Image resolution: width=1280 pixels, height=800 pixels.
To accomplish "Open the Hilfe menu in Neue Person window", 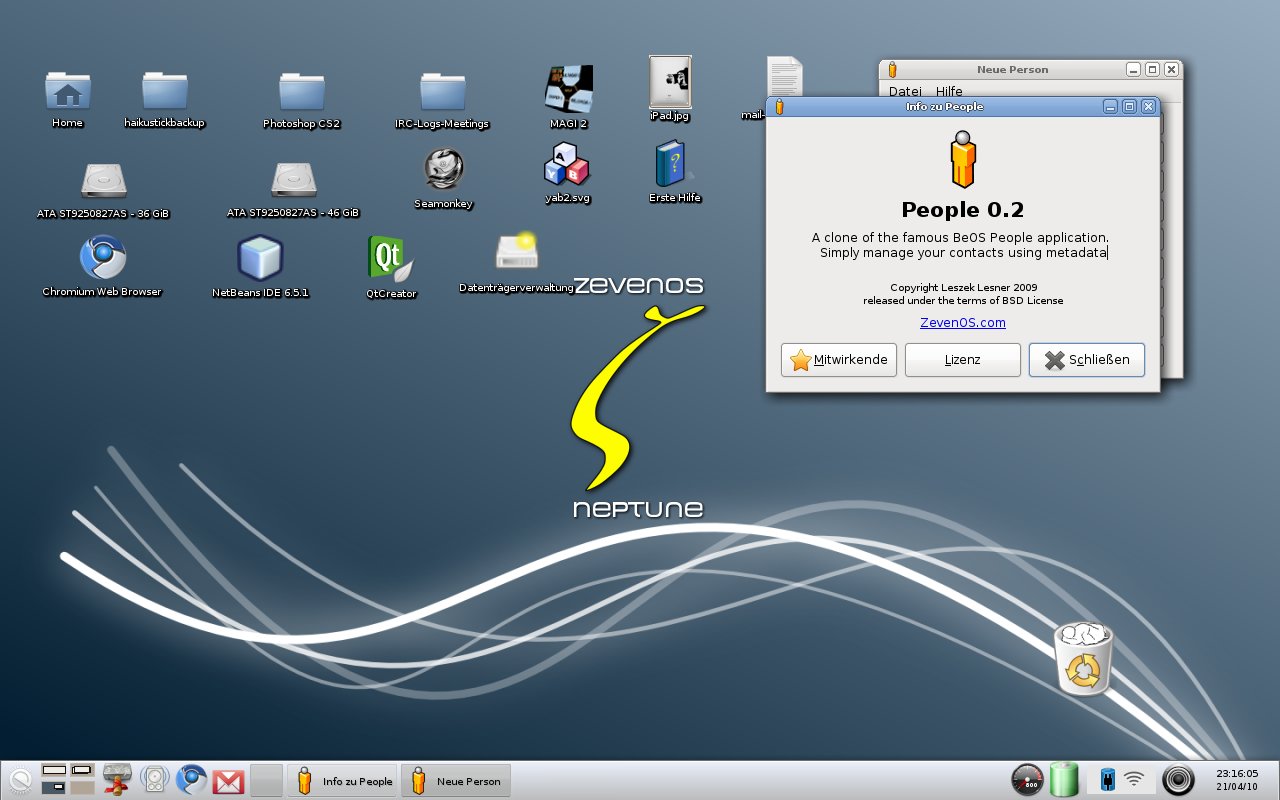I will [x=949, y=91].
